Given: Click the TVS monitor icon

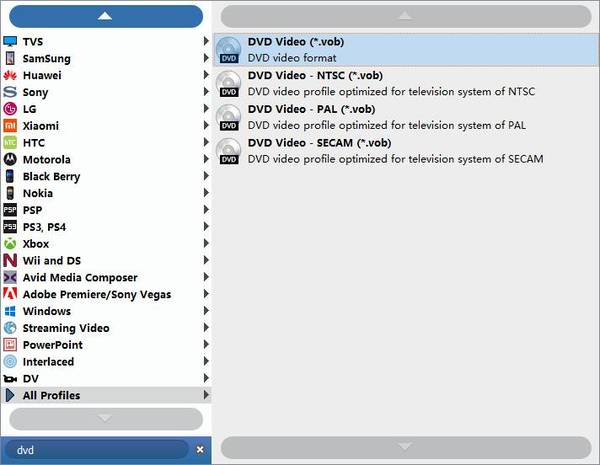Looking at the screenshot, I should coord(10,41).
